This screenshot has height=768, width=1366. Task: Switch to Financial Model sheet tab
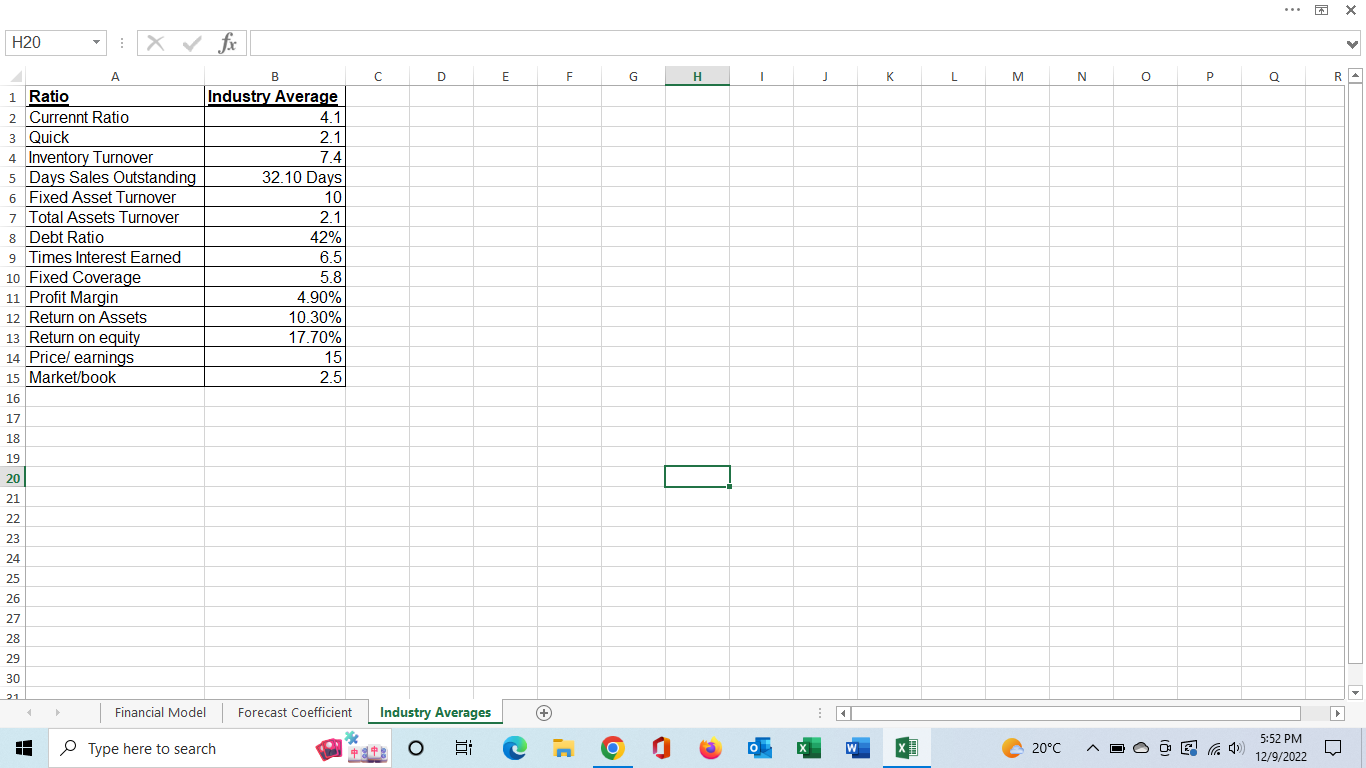[160, 713]
